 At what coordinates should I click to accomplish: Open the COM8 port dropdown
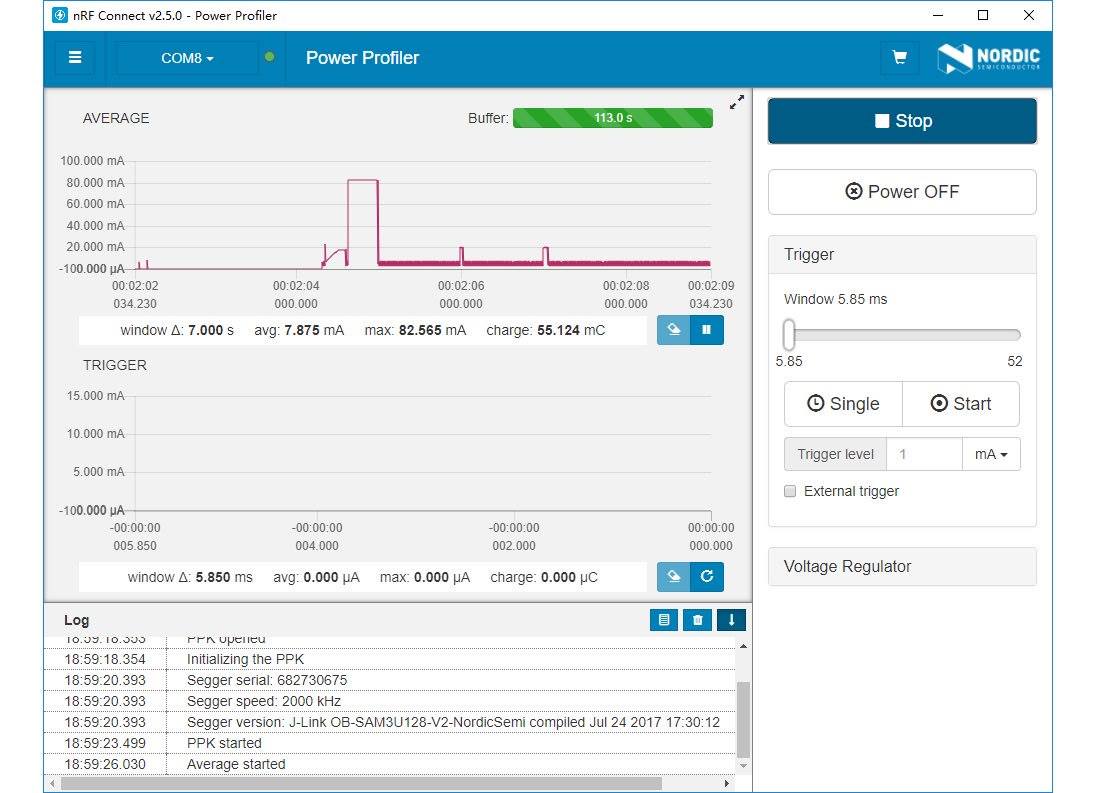(187, 58)
